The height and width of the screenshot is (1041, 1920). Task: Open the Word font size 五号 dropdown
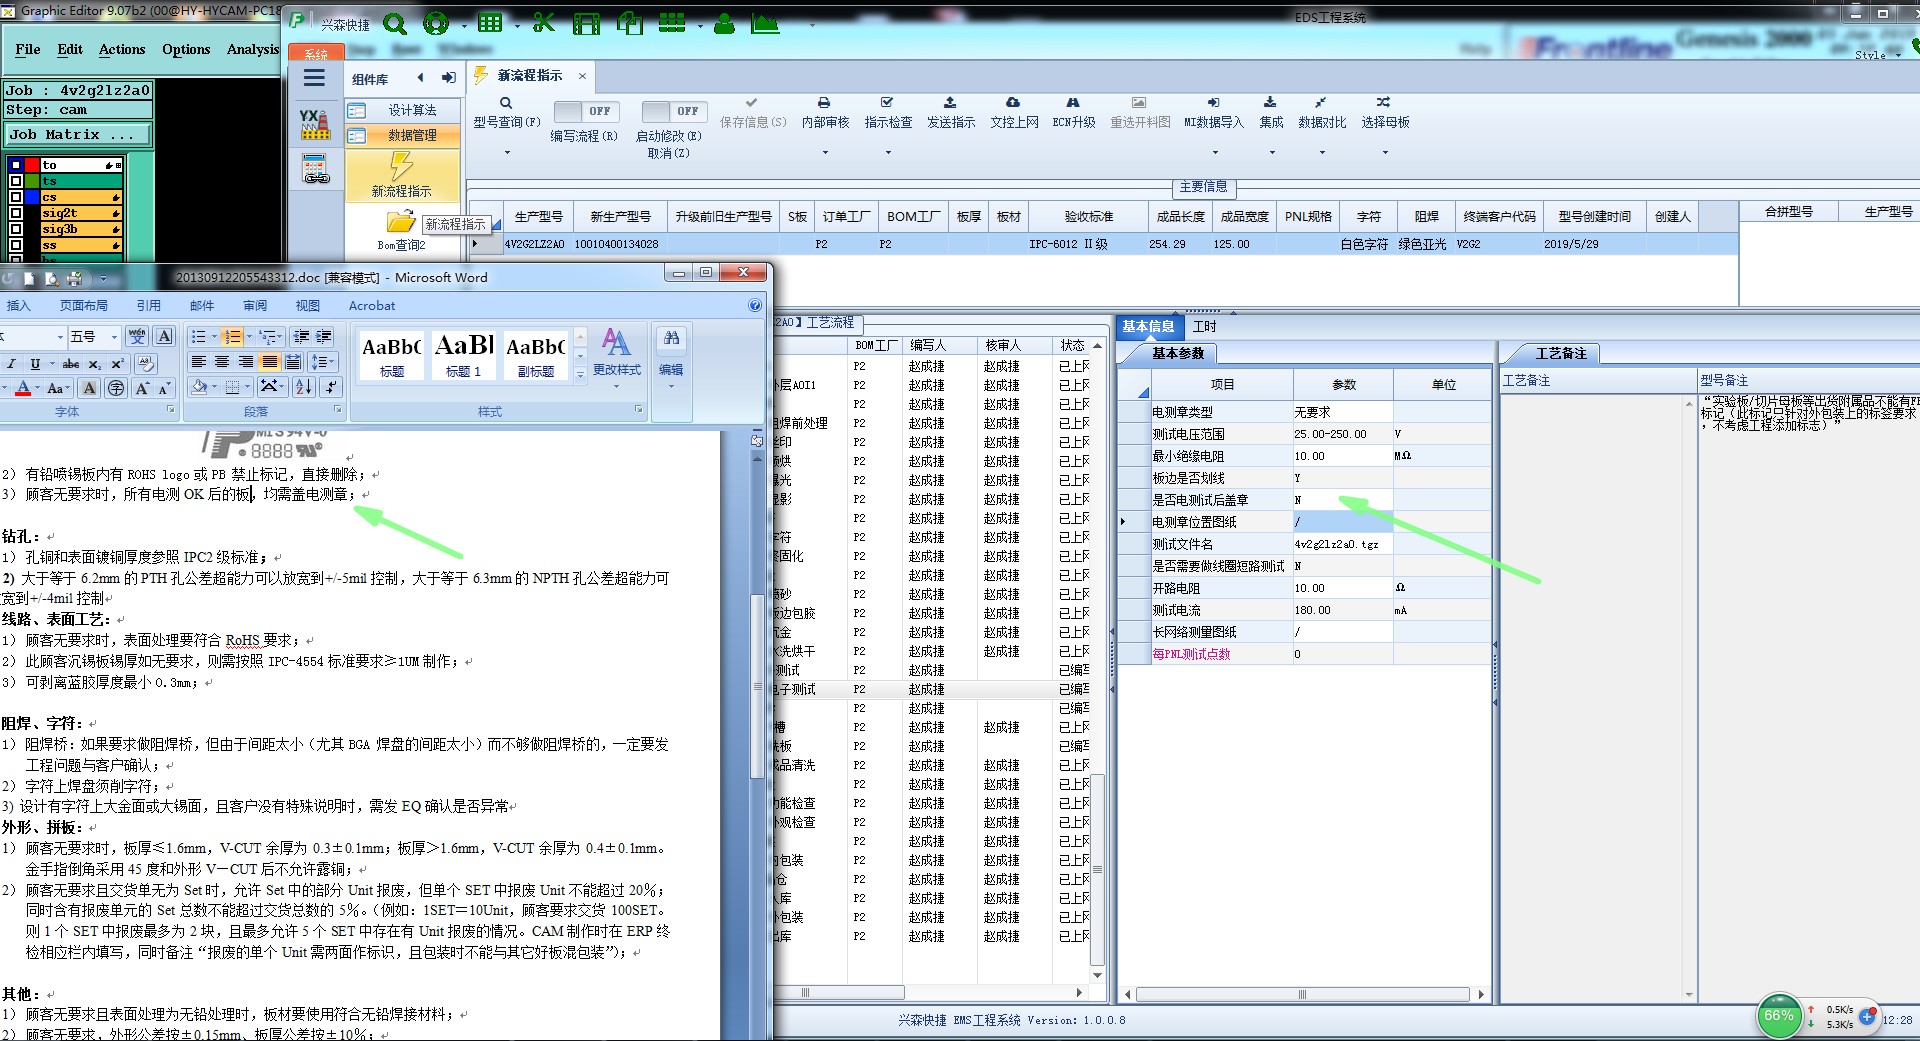pos(114,337)
